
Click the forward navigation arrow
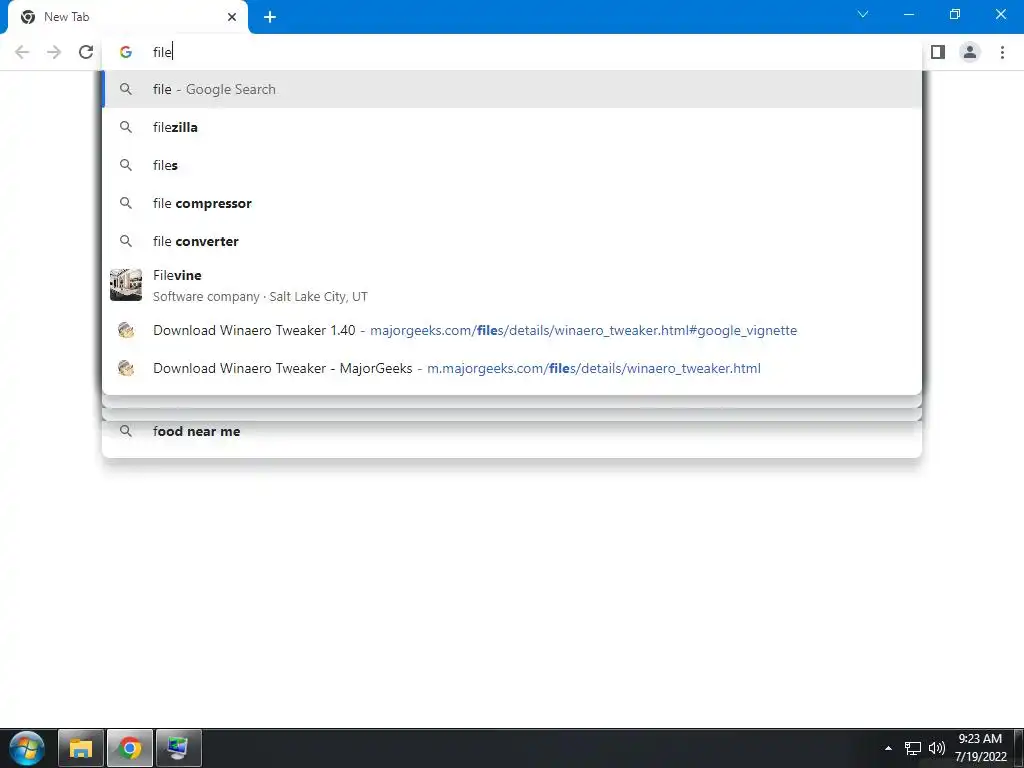coord(54,52)
